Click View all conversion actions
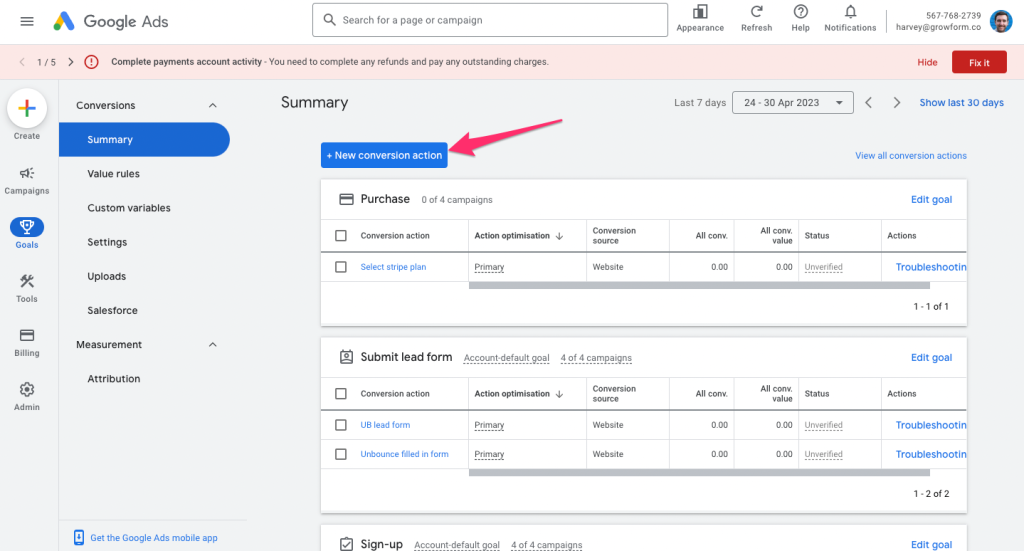Image resolution: width=1024 pixels, height=551 pixels. (x=911, y=155)
